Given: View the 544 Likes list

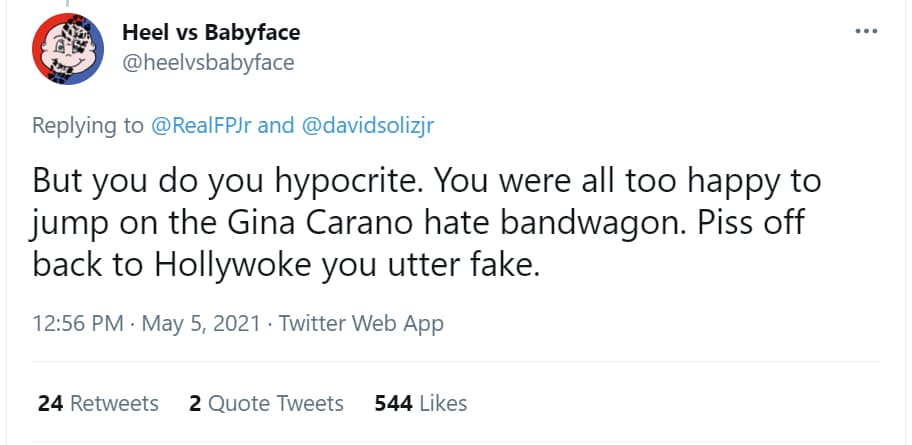Looking at the screenshot, I should pos(421,403).
